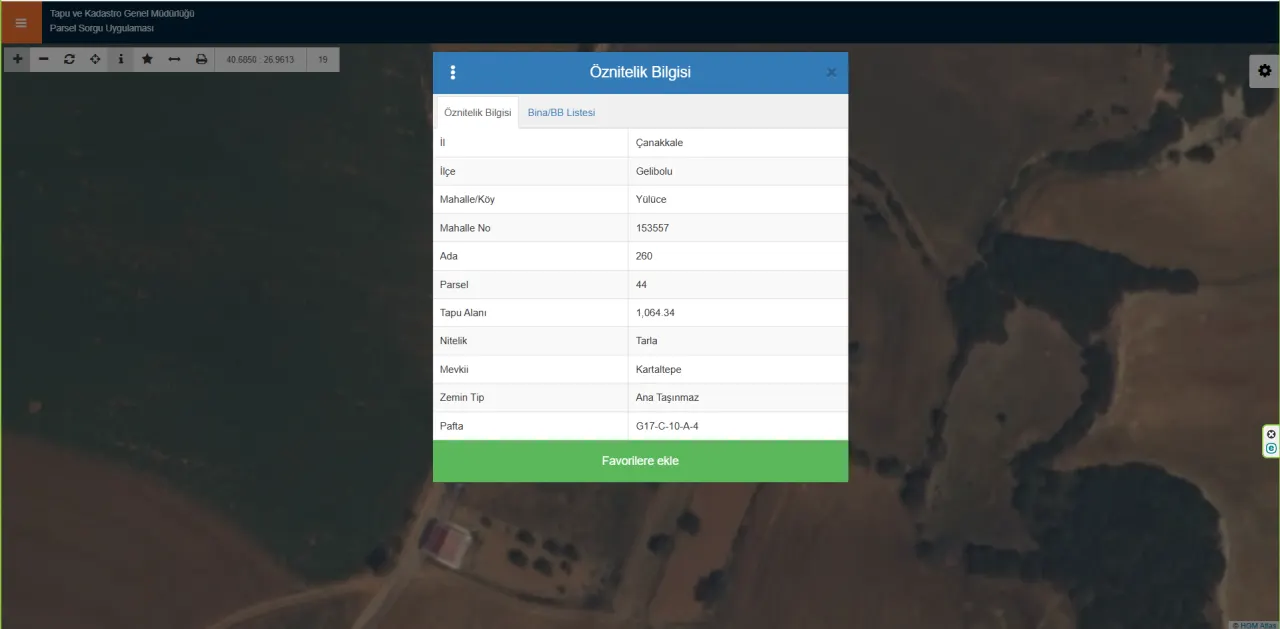Screen dimensions: 1280x629
Task: Click the Parsel value 44
Action: click(x=642, y=285)
